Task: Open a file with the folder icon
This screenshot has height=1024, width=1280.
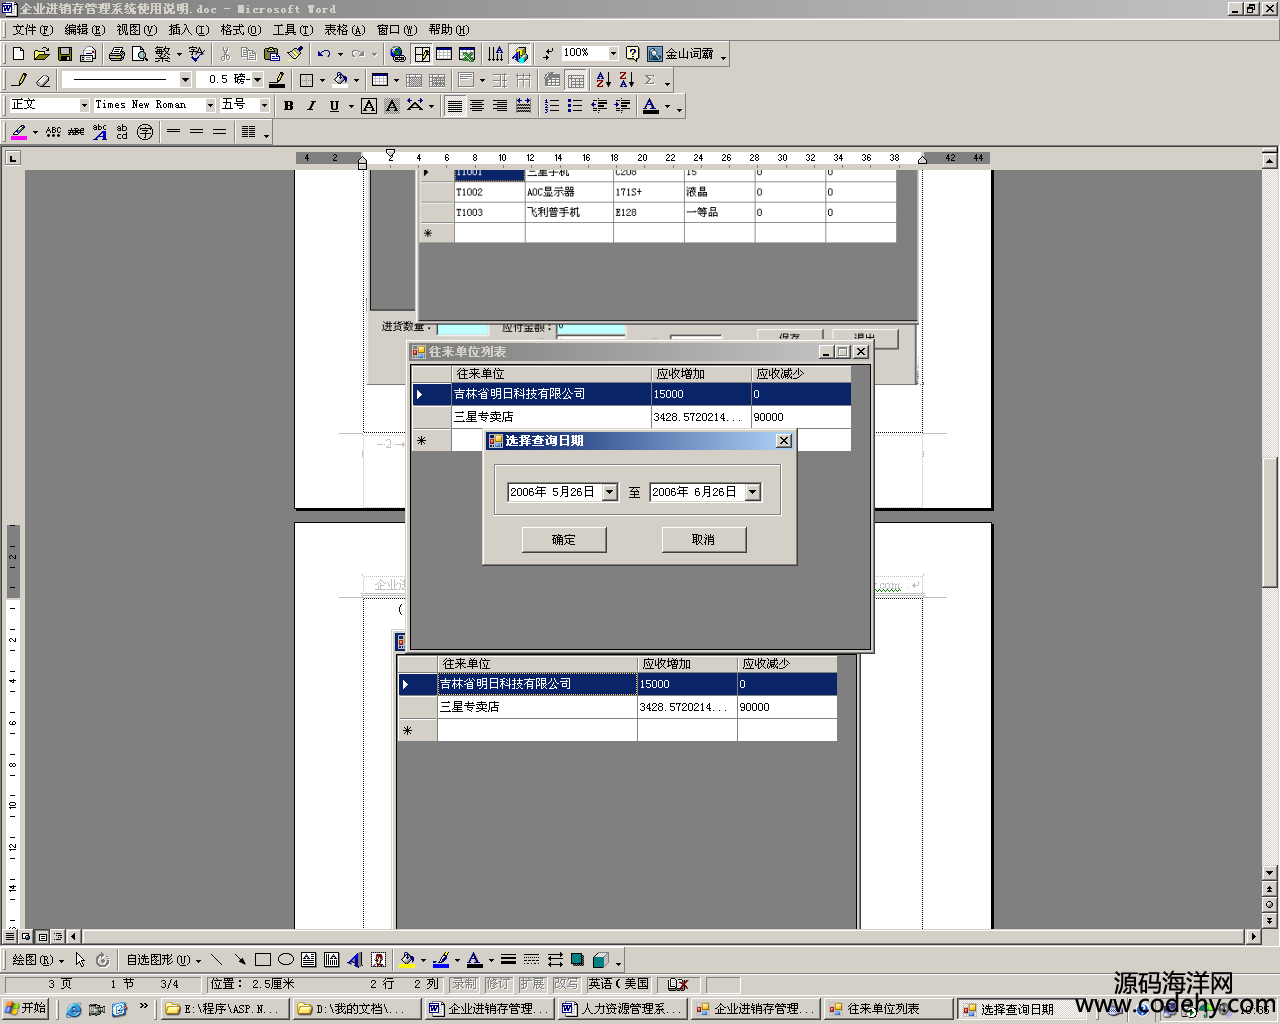Action: (41, 54)
